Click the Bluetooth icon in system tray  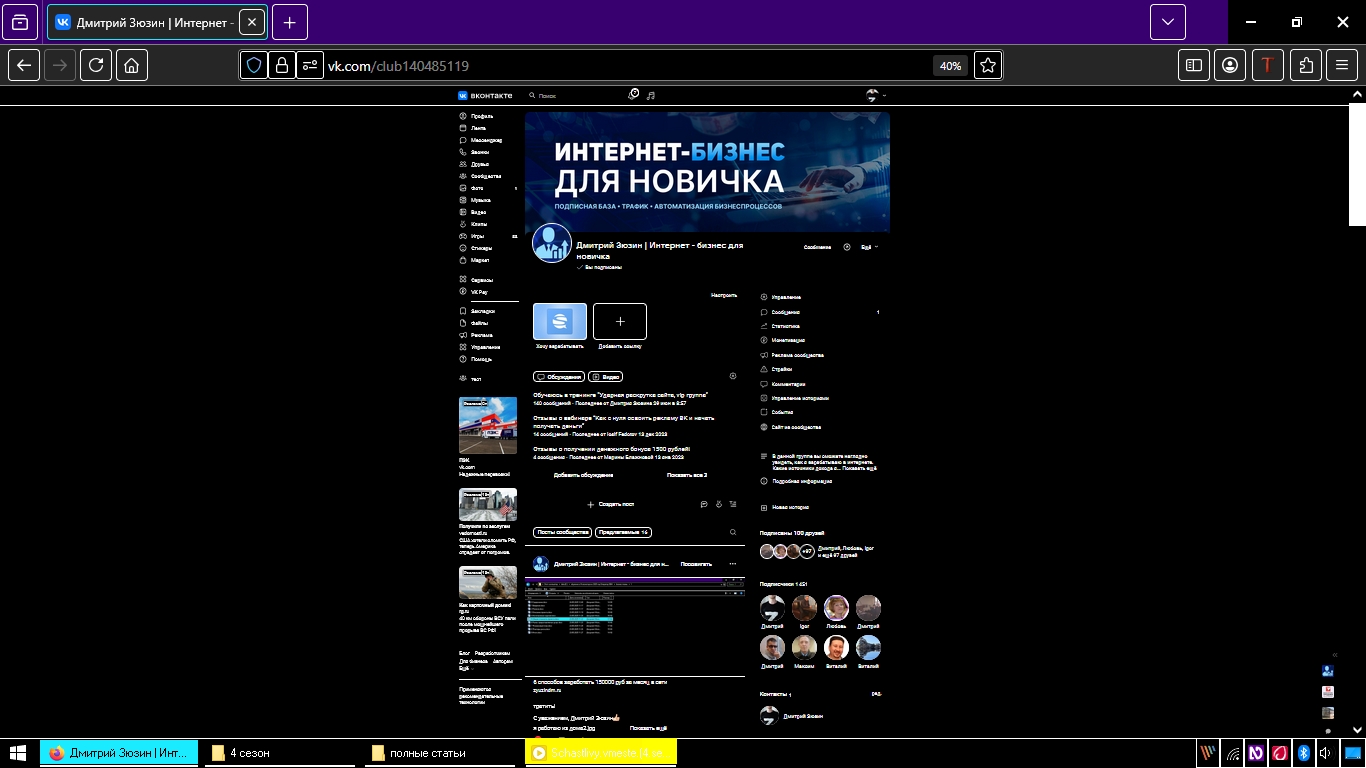[1304, 753]
